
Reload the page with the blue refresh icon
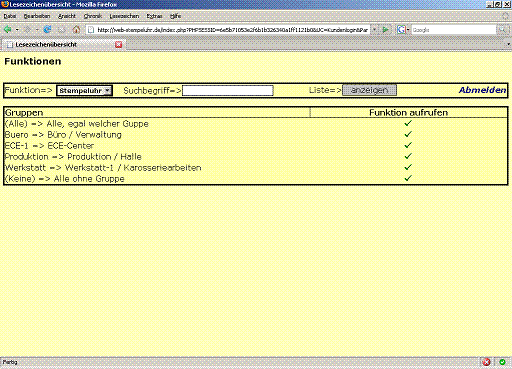pos(47,30)
